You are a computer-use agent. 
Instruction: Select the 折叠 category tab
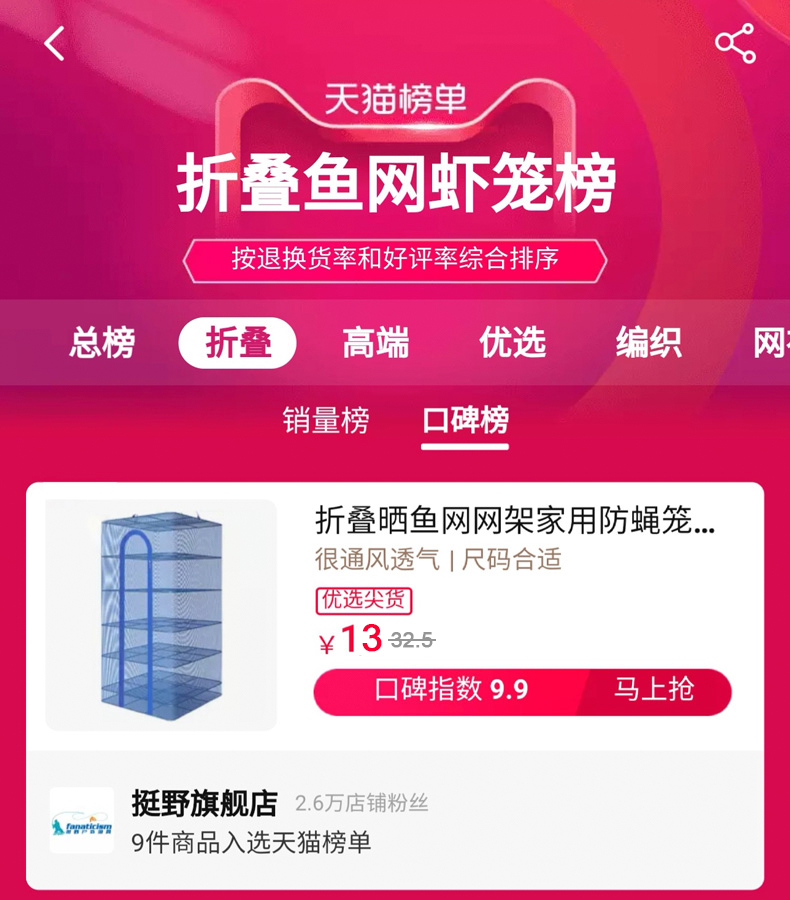(x=238, y=343)
